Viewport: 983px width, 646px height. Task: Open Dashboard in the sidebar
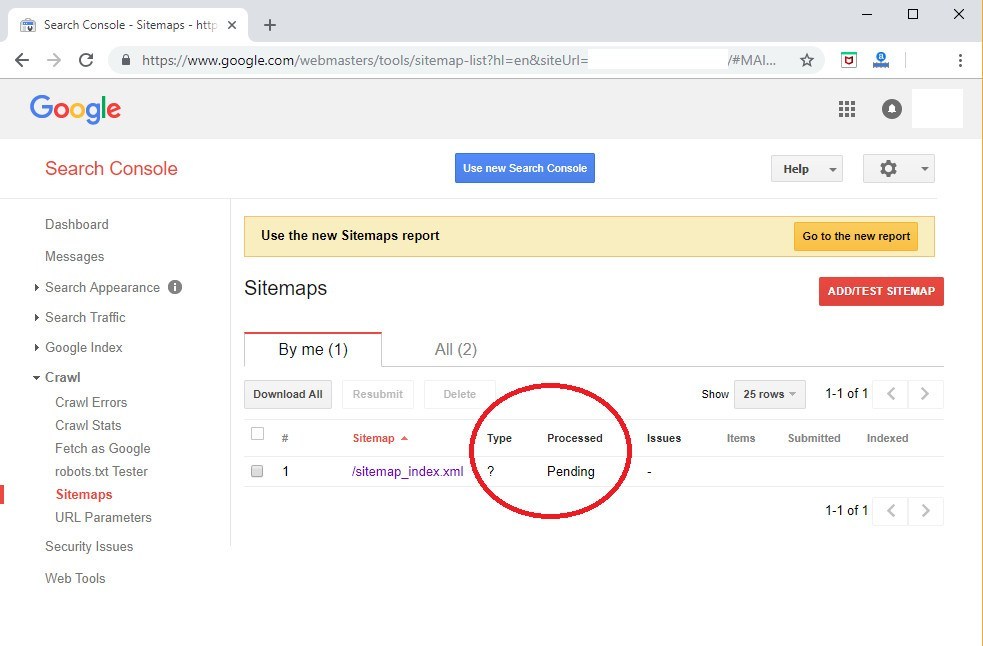point(76,225)
